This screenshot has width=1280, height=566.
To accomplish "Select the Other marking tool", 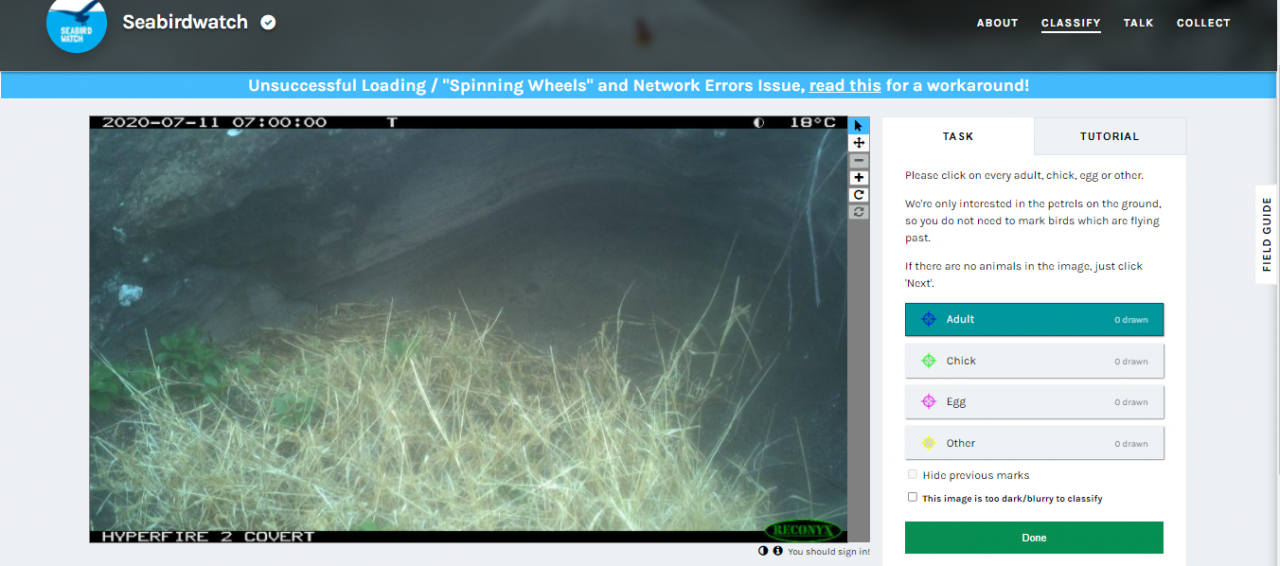I will [x=1034, y=443].
